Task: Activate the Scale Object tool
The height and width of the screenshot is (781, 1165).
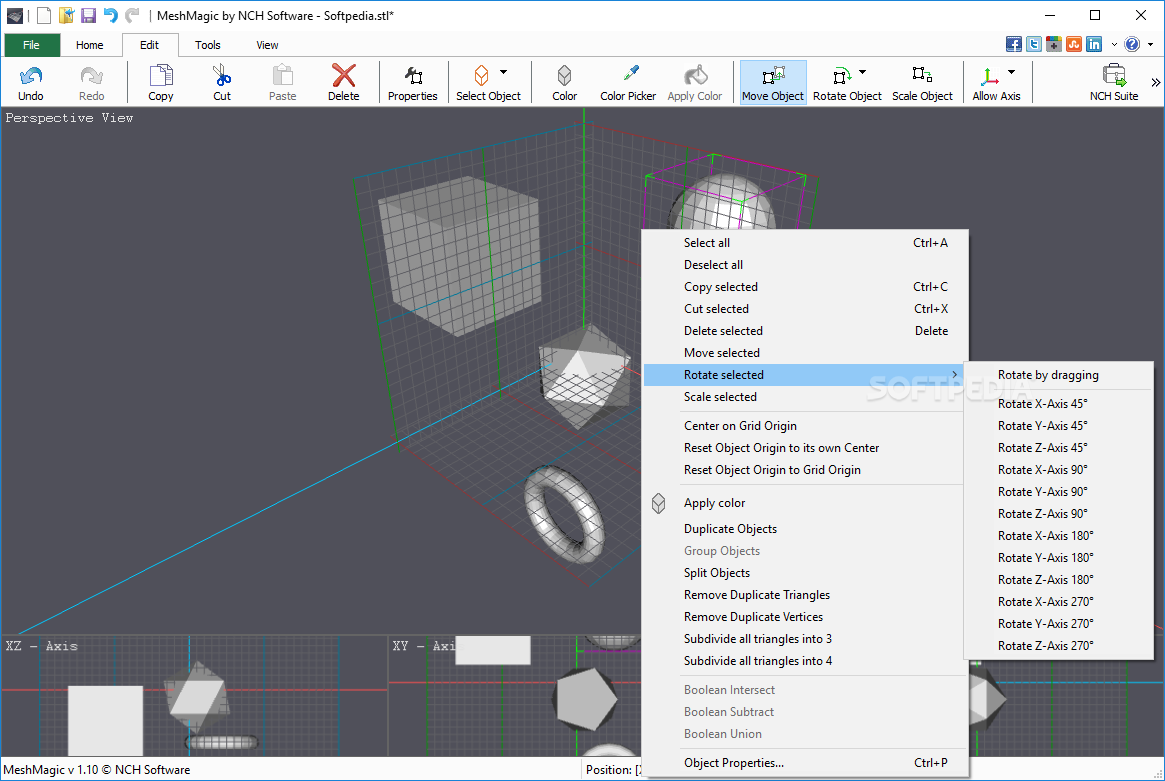Action: point(922,82)
